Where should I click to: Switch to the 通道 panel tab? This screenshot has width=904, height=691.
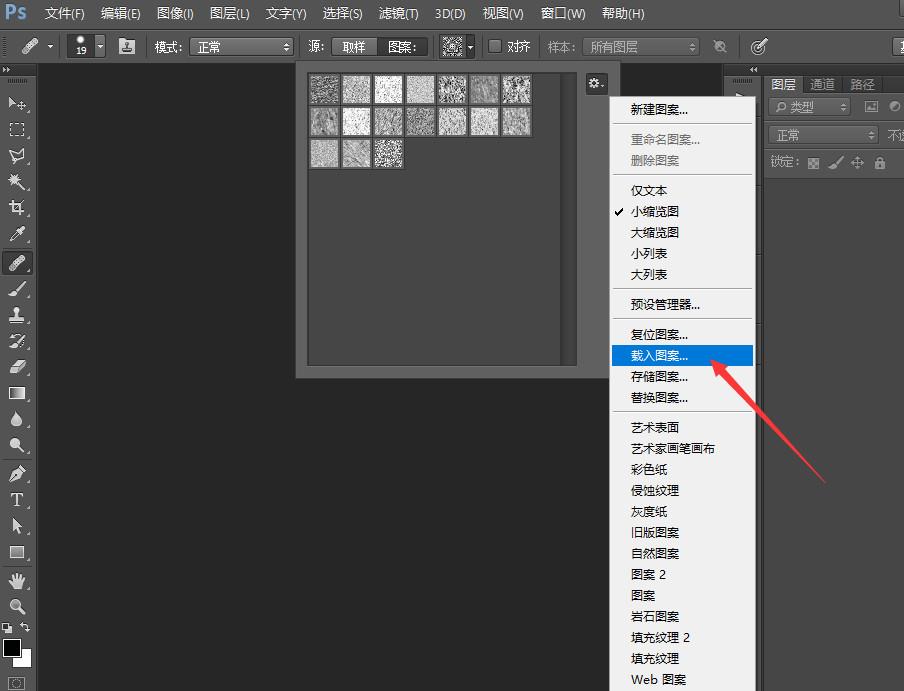coord(821,84)
